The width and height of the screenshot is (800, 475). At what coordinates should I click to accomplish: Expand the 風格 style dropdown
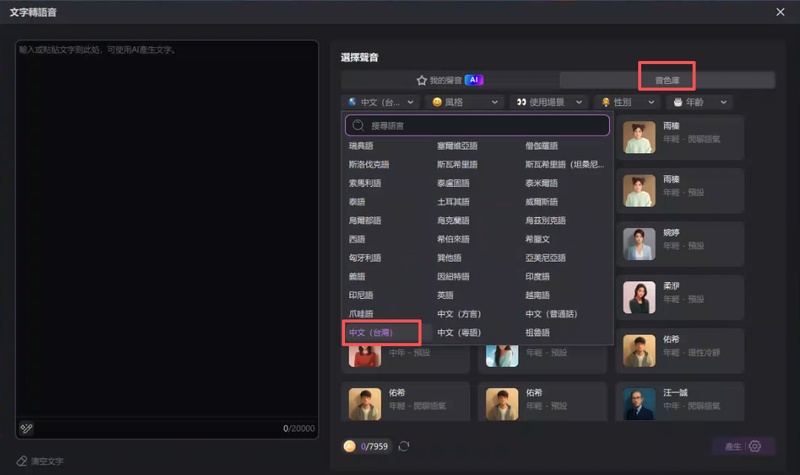click(x=465, y=102)
